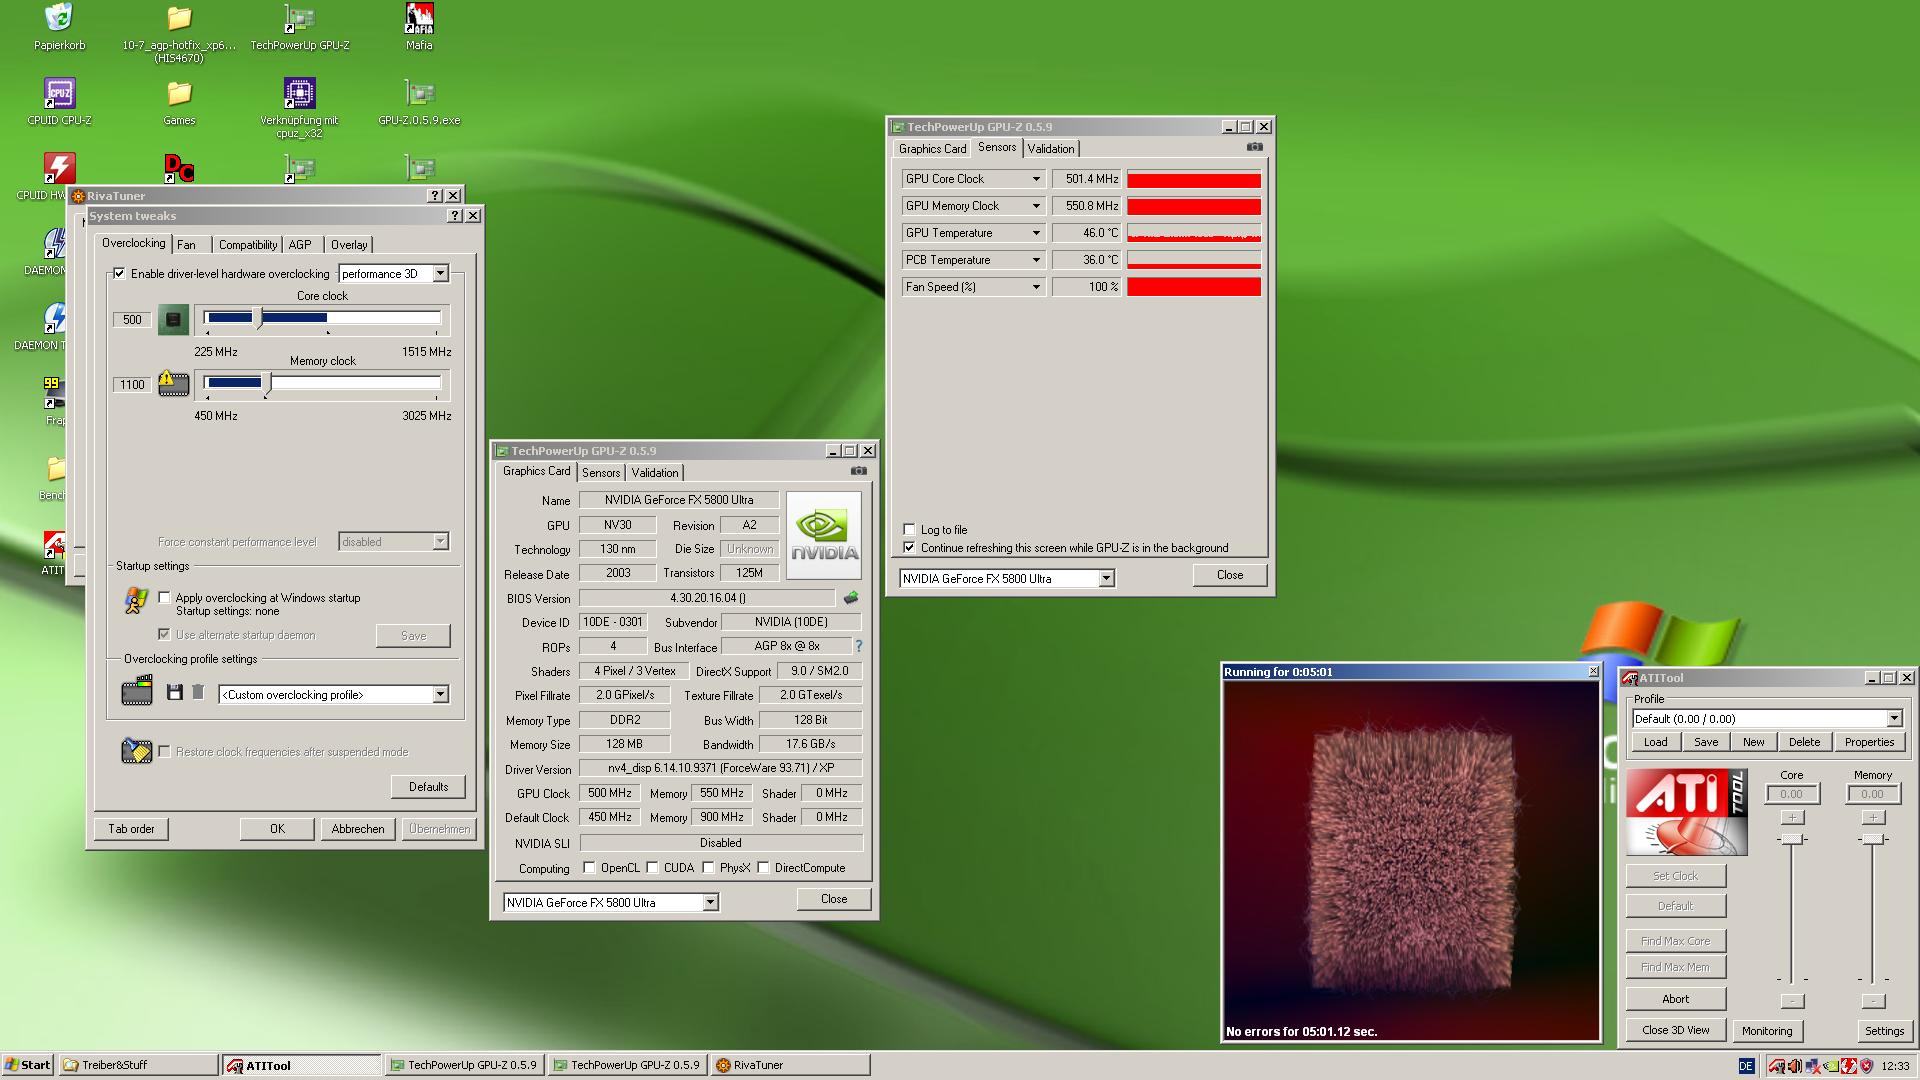Click the save overclocking profile floppy icon

pyautogui.click(x=175, y=693)
